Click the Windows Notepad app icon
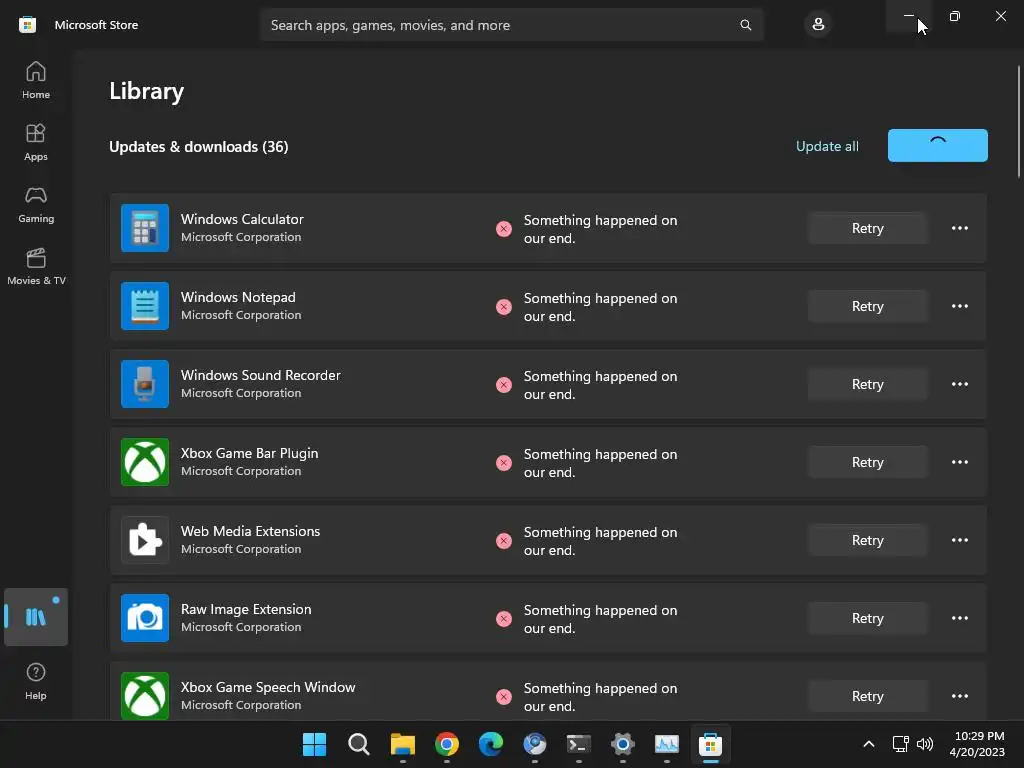Screen dimensions: 1024x768 (145, 306)
